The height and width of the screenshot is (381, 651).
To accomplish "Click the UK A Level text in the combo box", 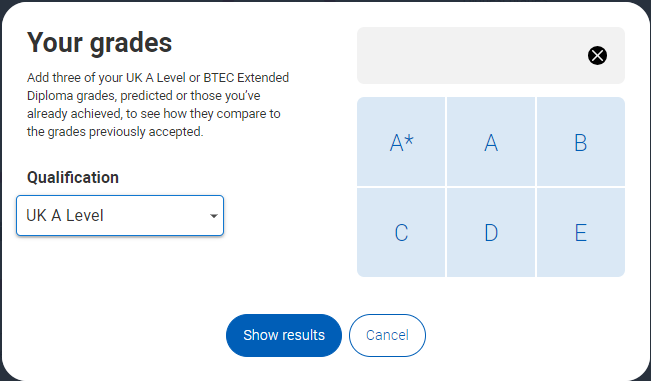I will tap(65, 215).
